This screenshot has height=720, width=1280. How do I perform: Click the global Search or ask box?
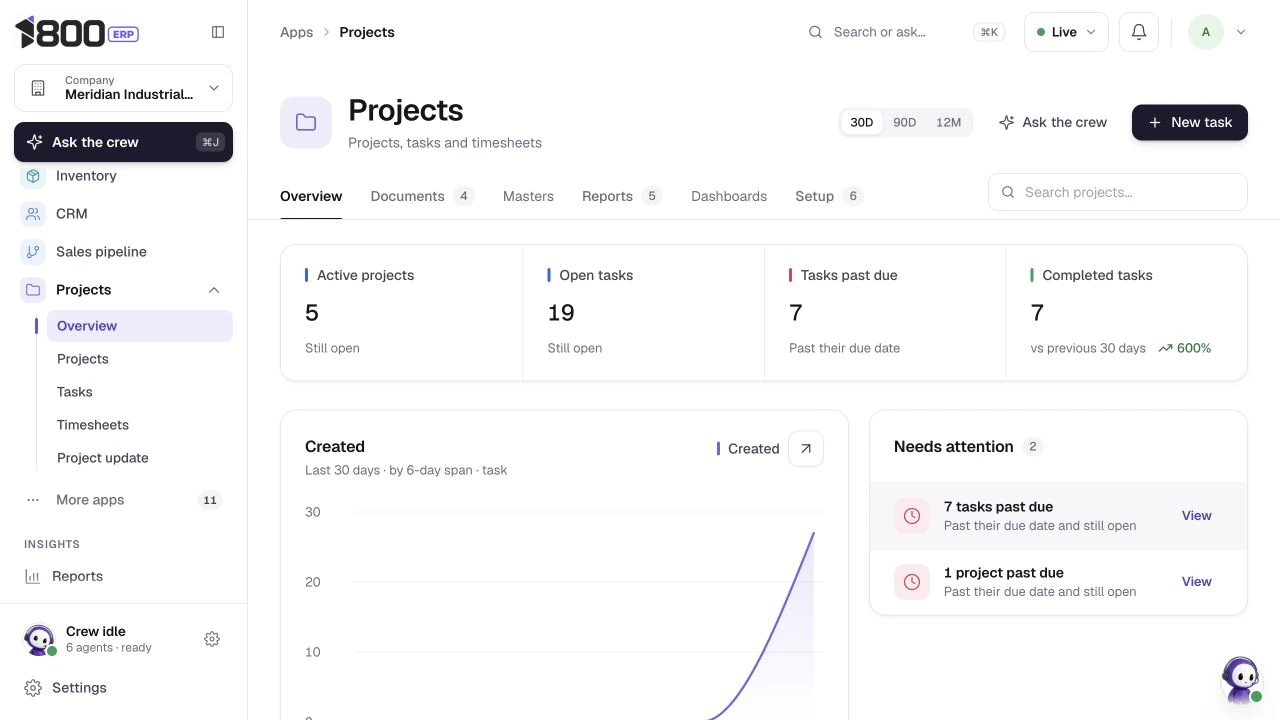(905, 32)
